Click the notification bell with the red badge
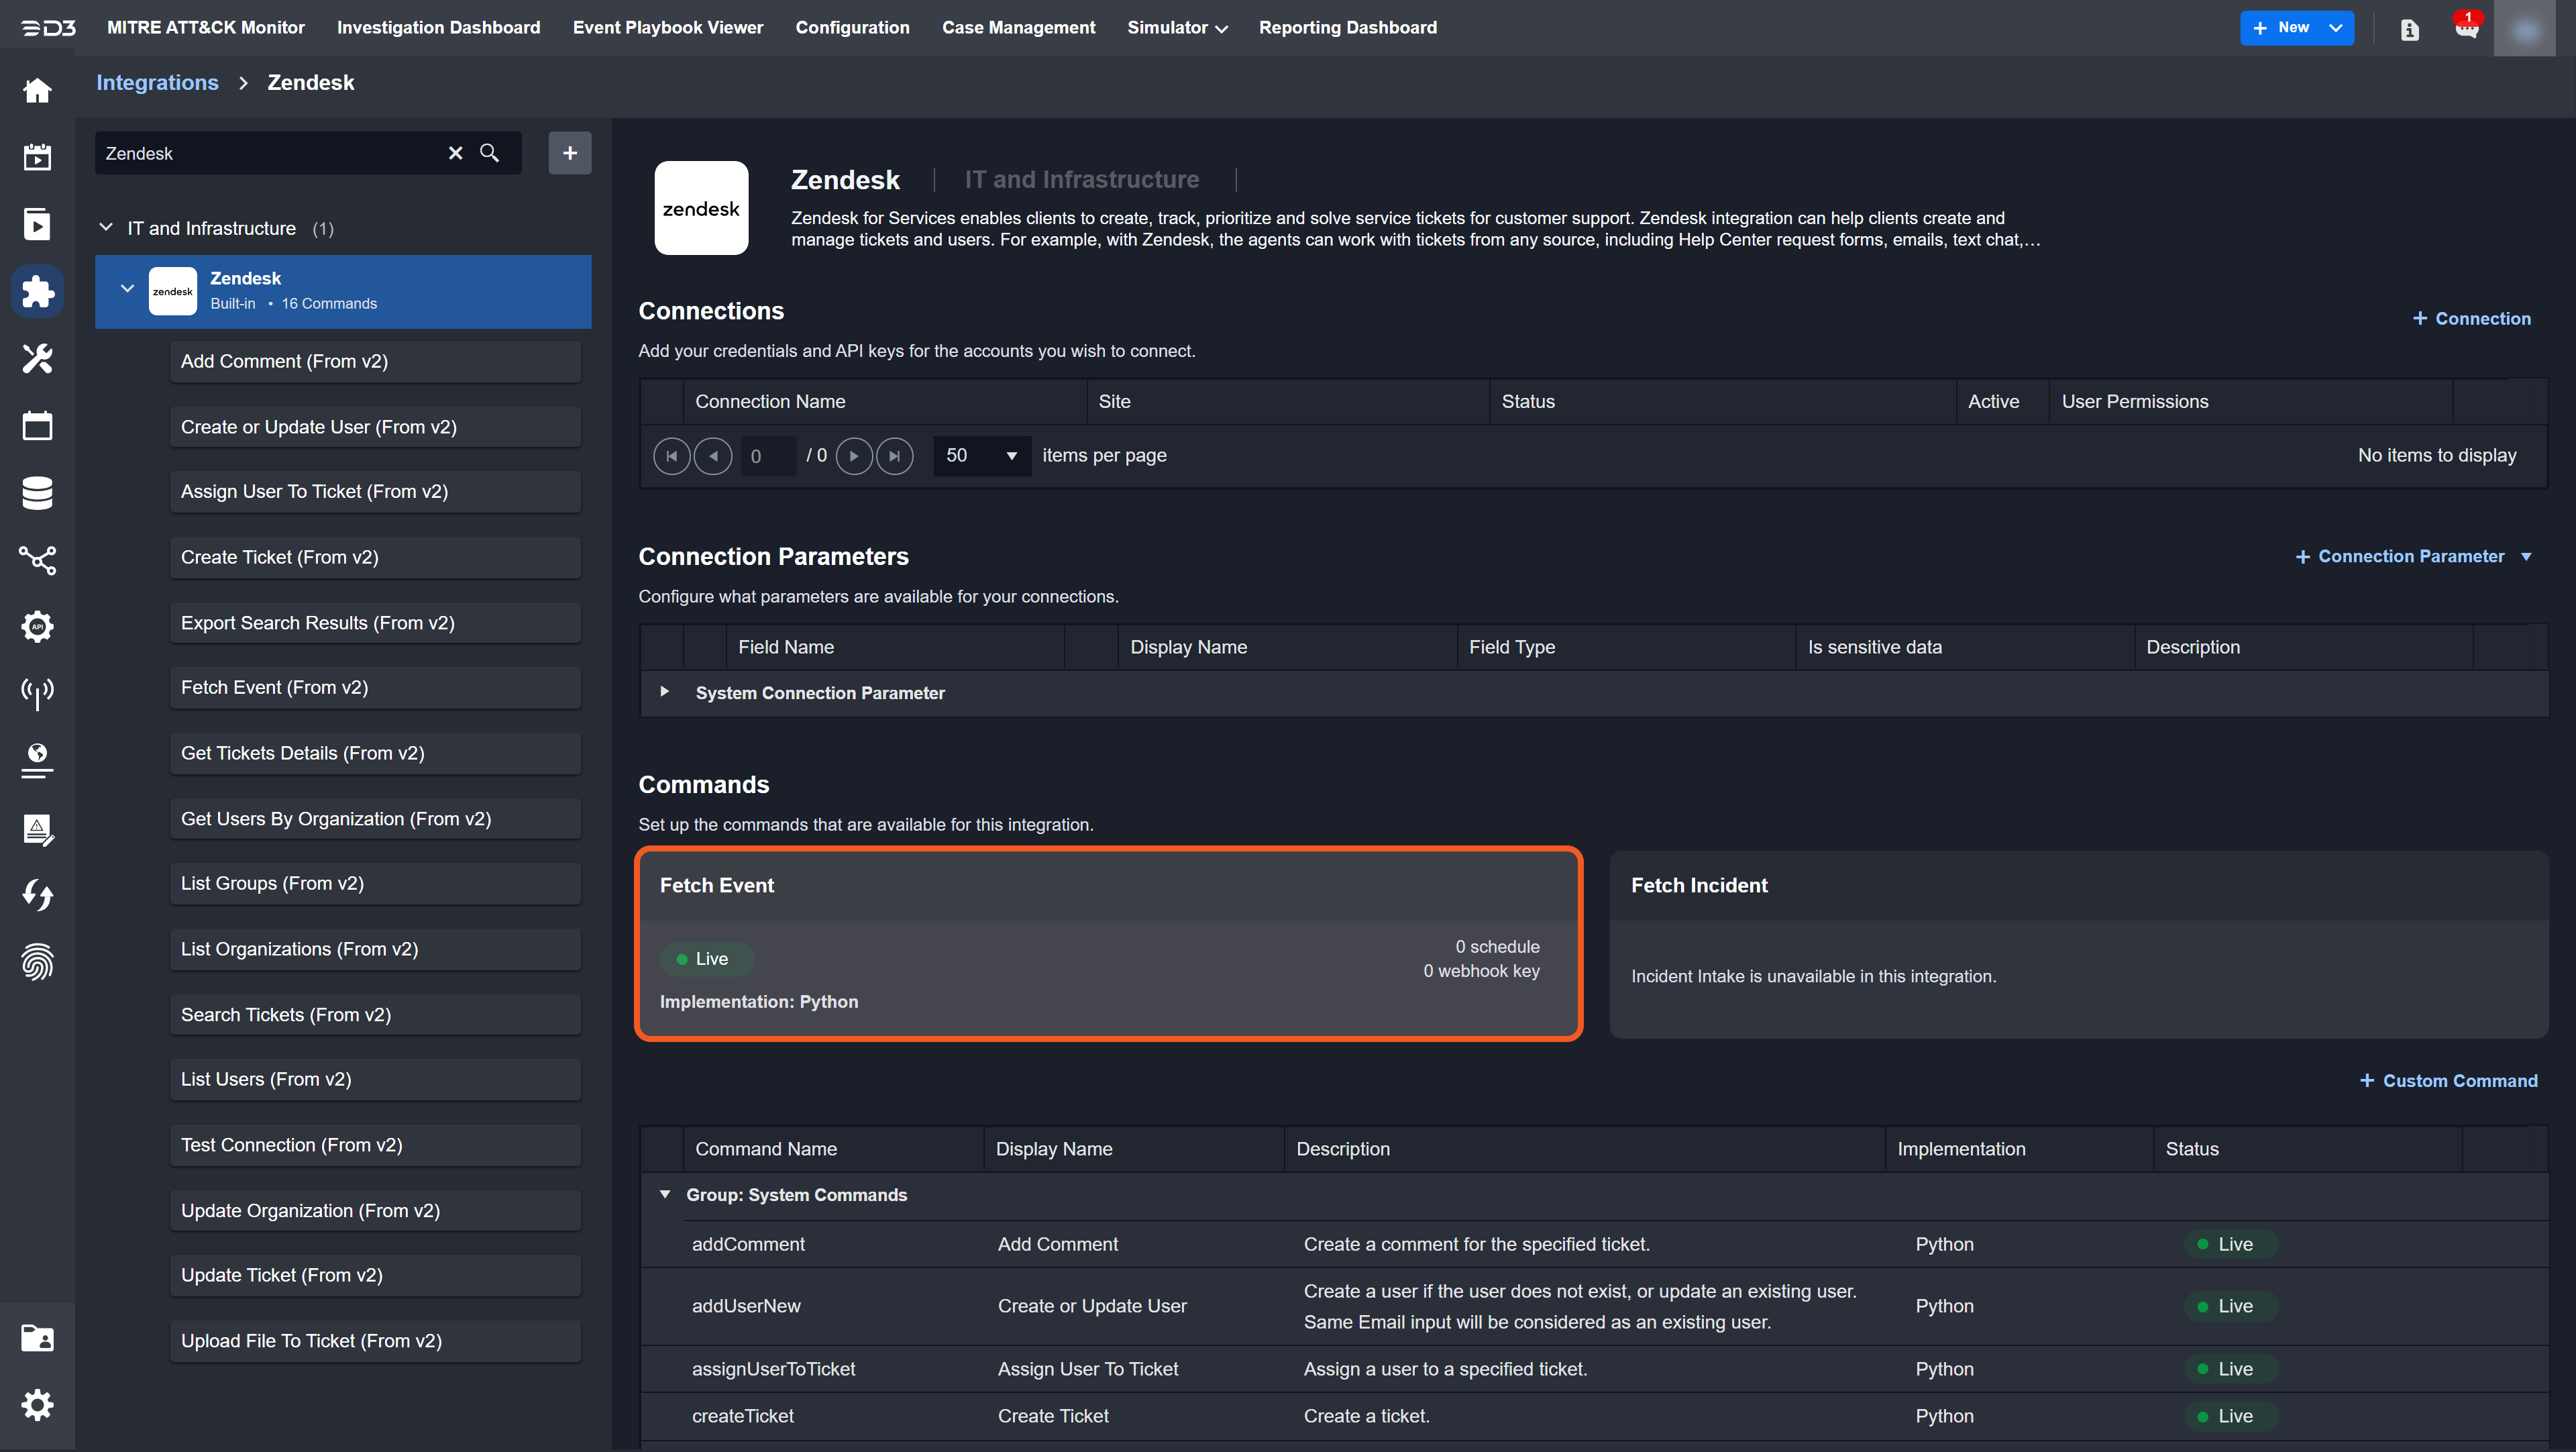 tap(2466, 28)
